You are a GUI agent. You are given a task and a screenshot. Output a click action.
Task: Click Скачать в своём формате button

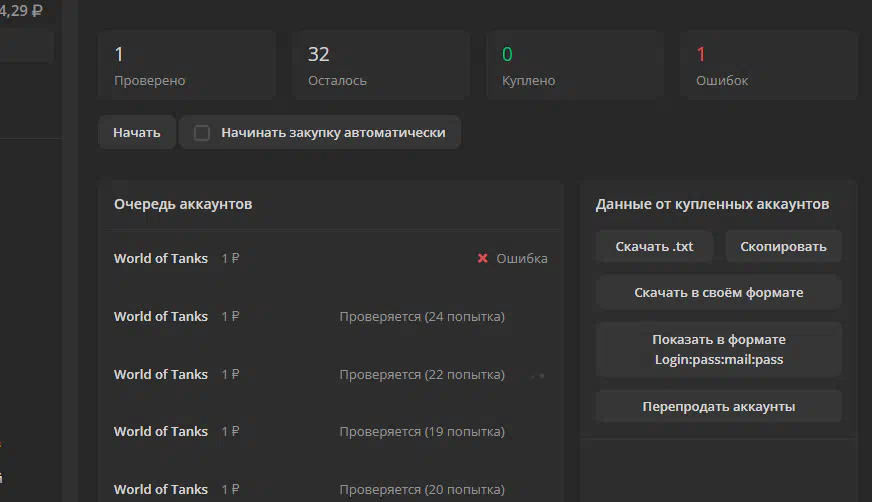719,292
